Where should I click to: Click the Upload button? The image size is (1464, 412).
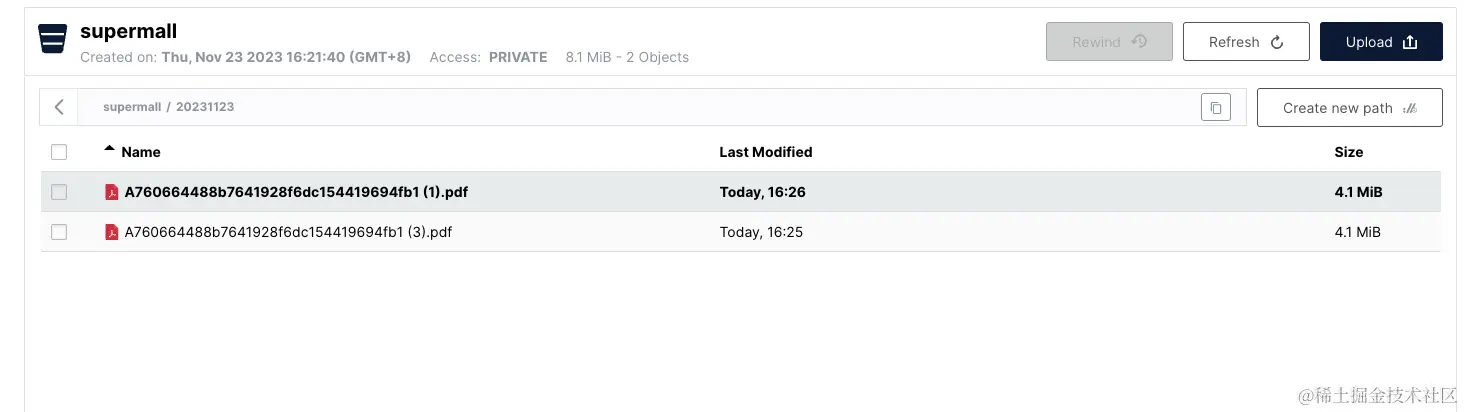click(1380, 42)
